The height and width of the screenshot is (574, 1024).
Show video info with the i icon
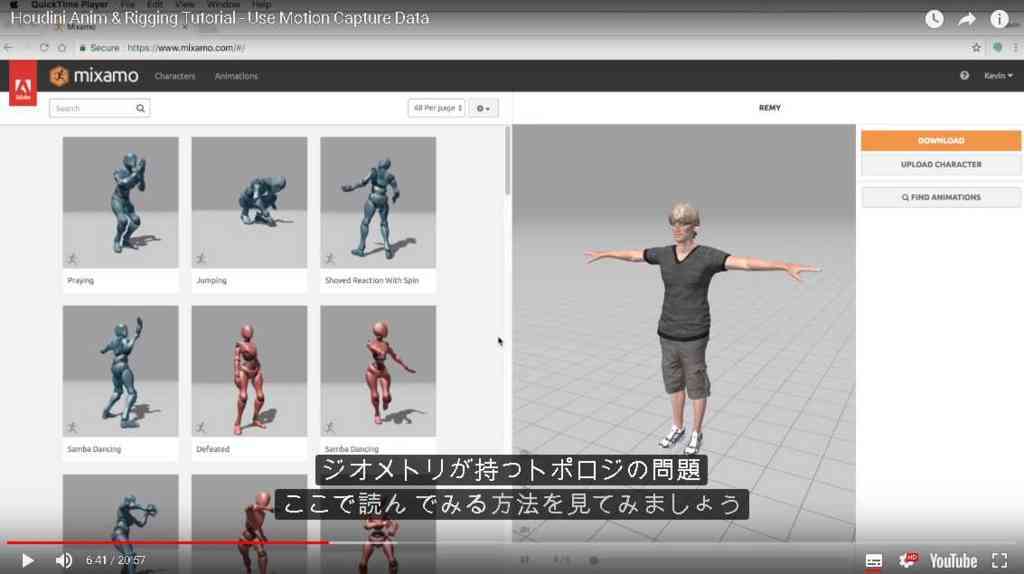pyautogui.click(x=999, y=18)
